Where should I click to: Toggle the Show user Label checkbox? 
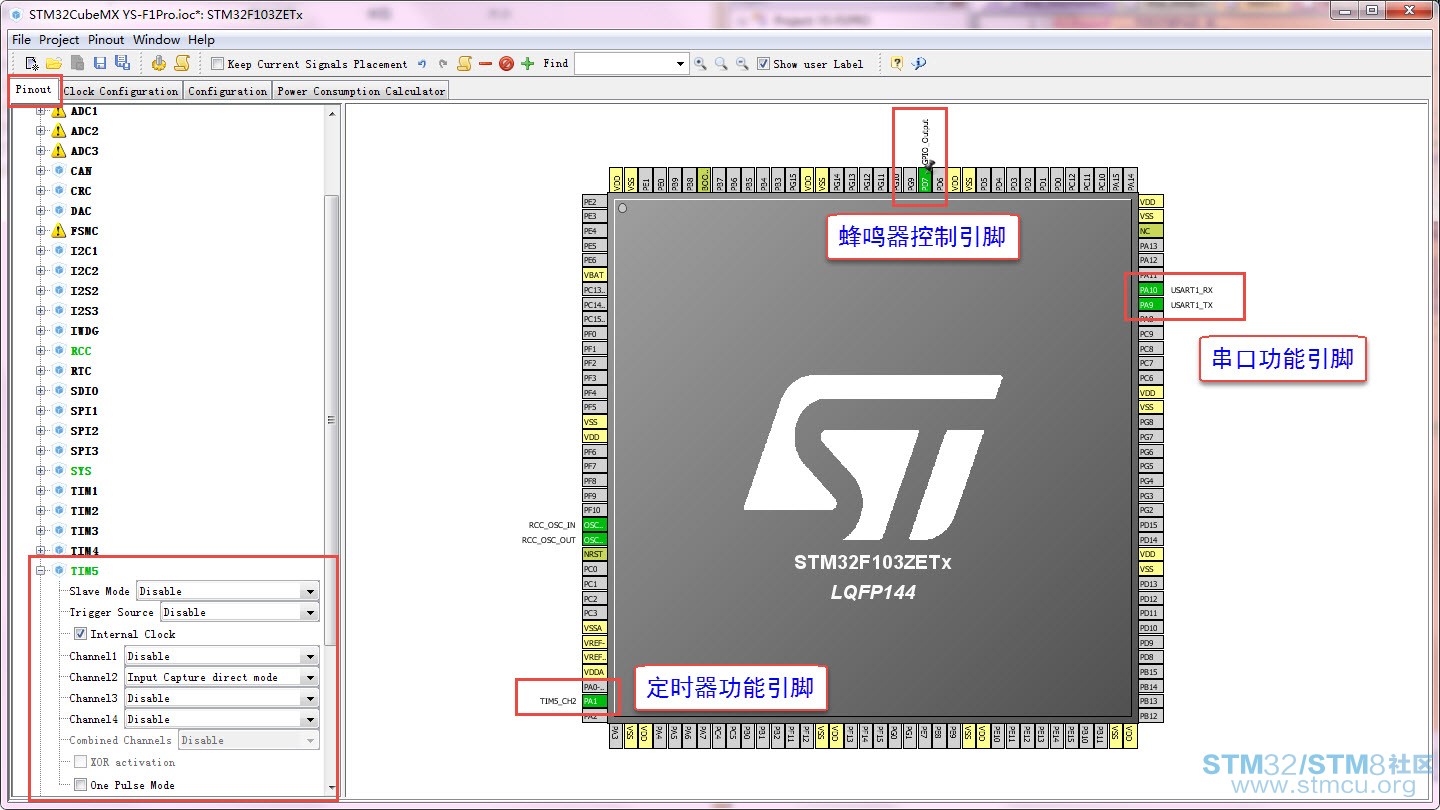763,64
